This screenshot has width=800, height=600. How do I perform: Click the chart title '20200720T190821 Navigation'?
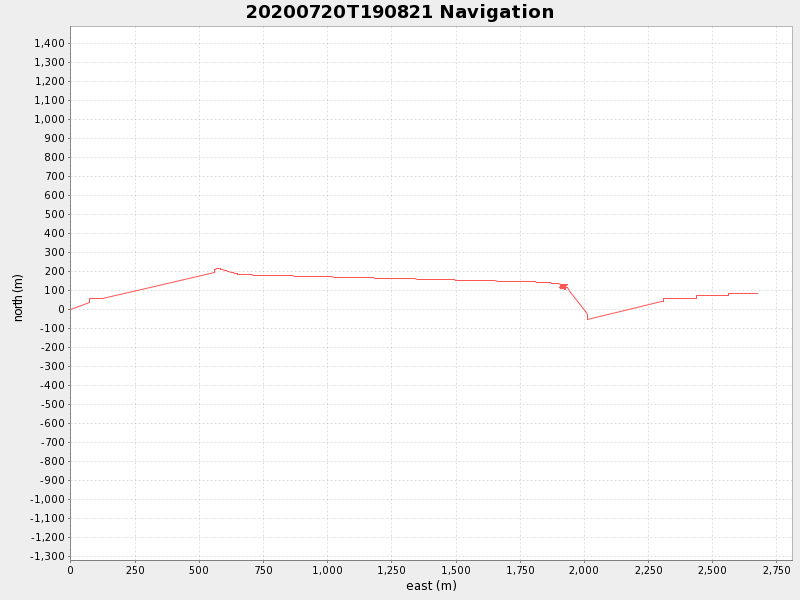[400, 13]
